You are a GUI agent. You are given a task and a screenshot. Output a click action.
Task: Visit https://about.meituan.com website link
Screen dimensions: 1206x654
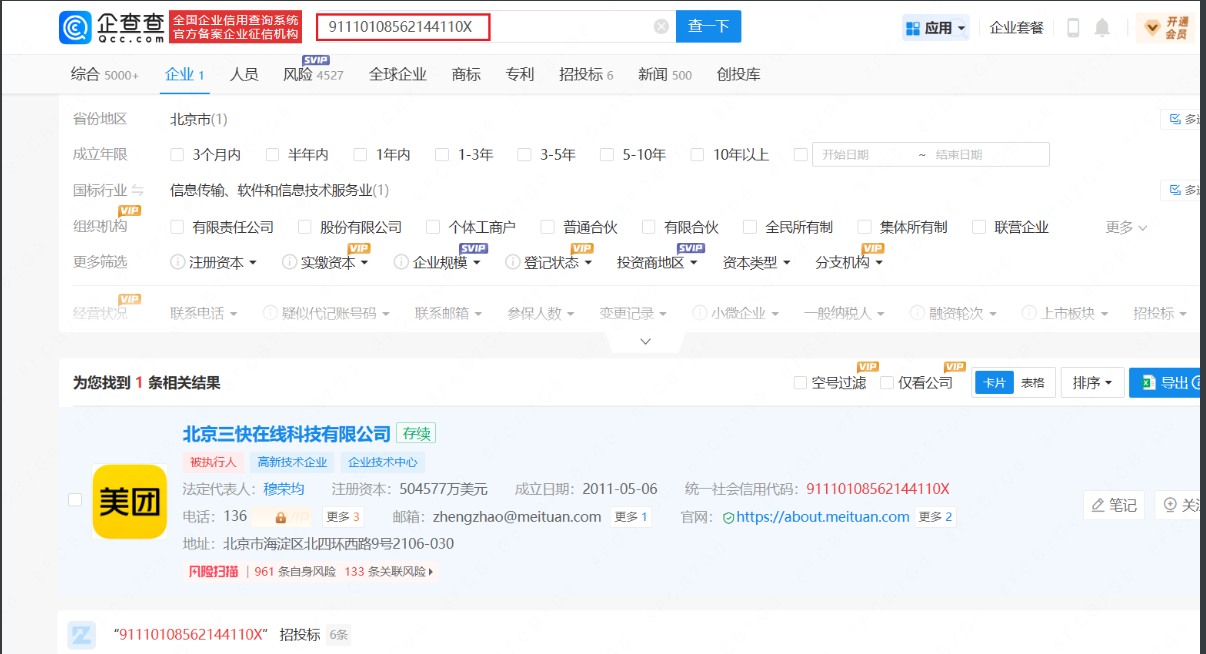tap(823, 517)
